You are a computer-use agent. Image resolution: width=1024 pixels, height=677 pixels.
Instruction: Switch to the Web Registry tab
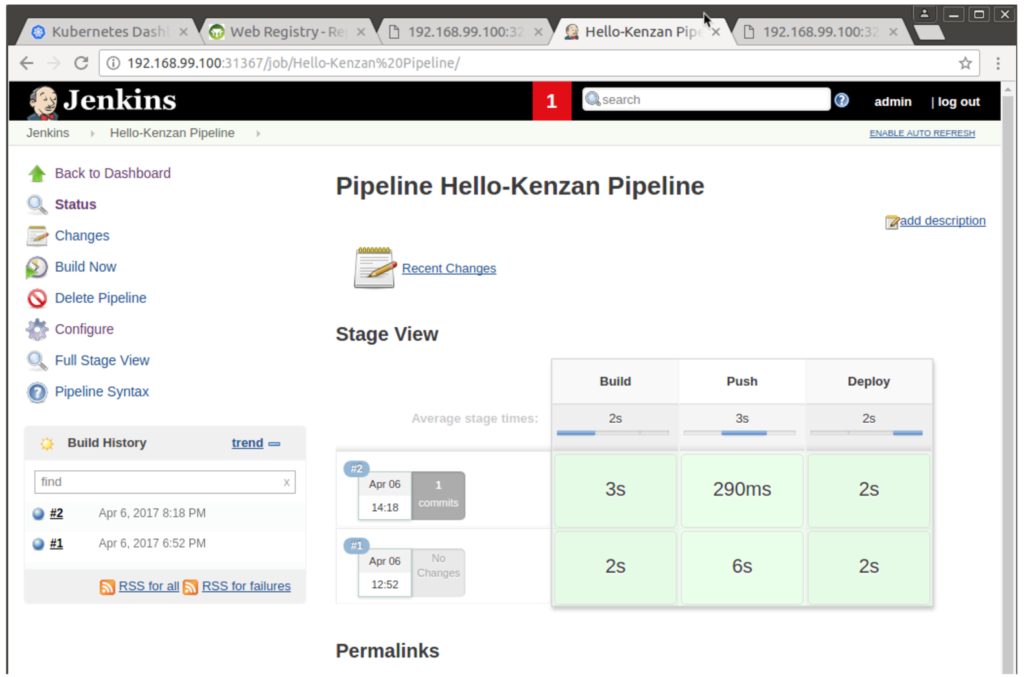286,32
